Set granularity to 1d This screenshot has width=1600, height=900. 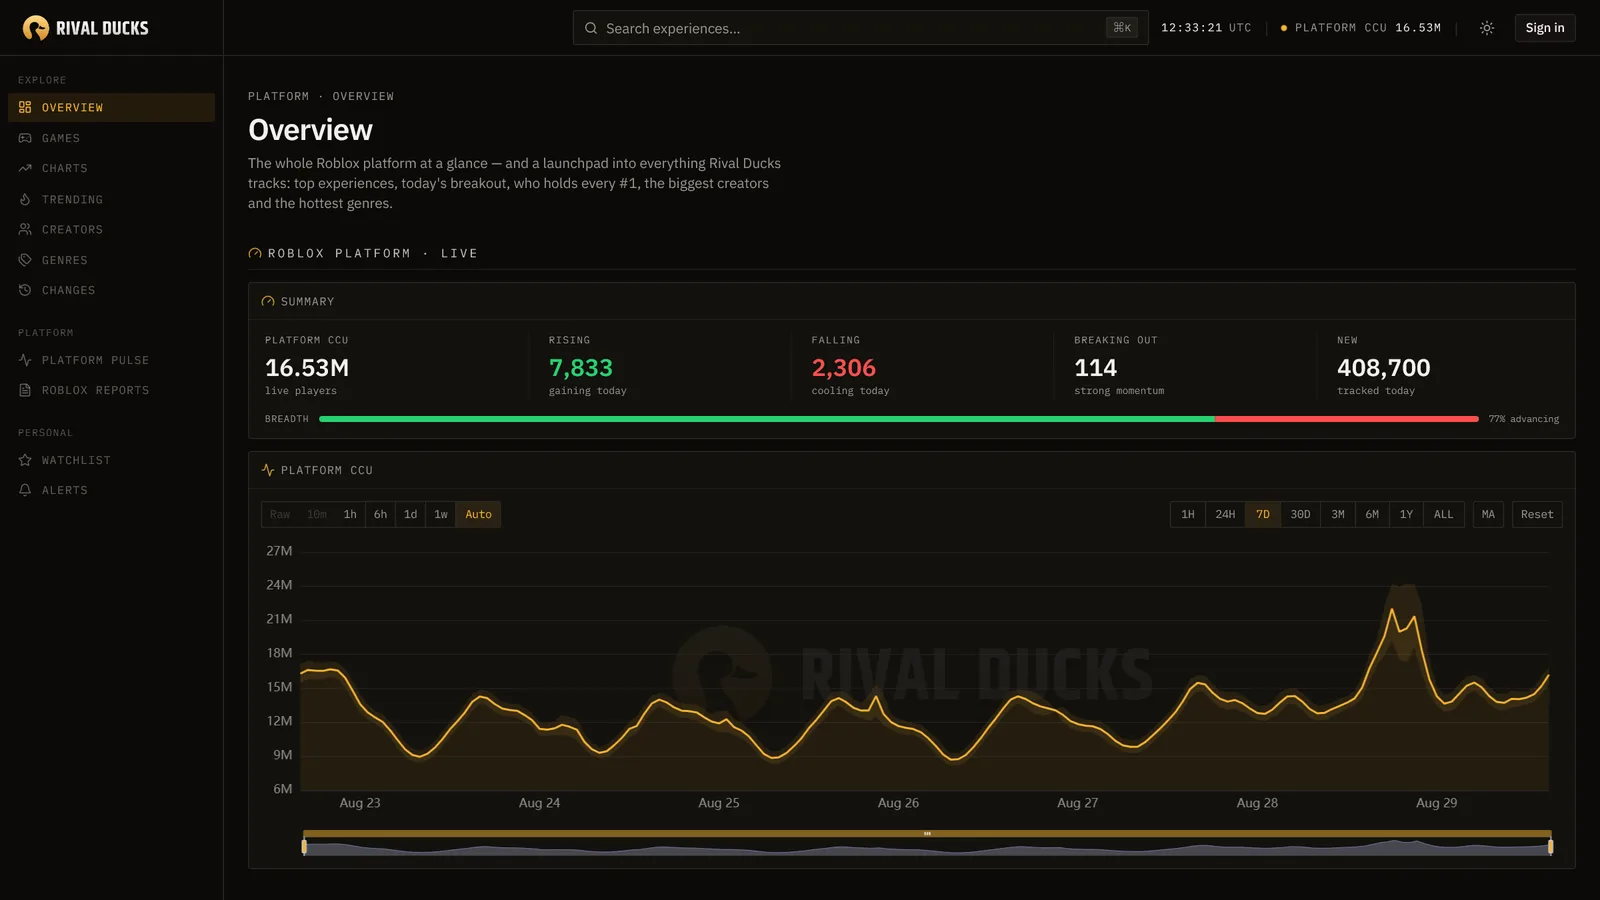point(410,514)
